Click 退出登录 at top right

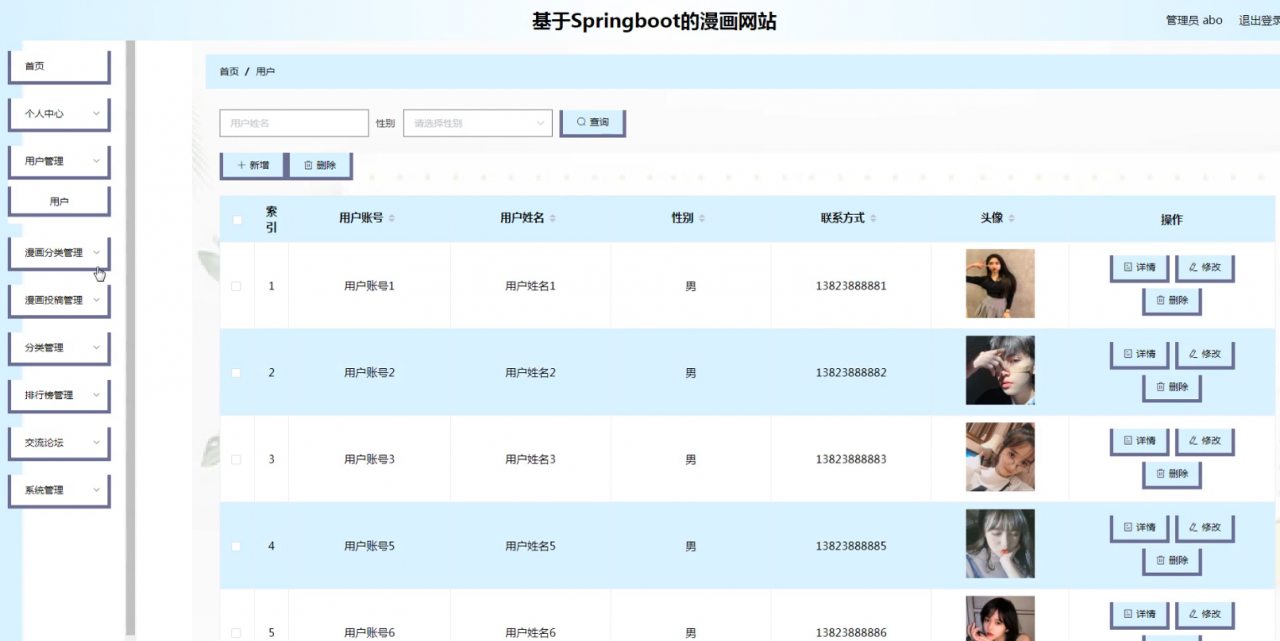coord(1259,20)
